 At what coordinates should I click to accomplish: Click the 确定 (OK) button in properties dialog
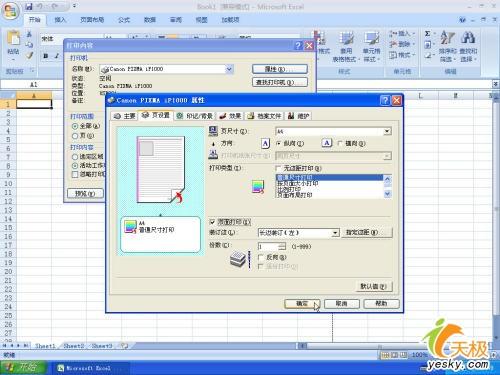[302, 304]
